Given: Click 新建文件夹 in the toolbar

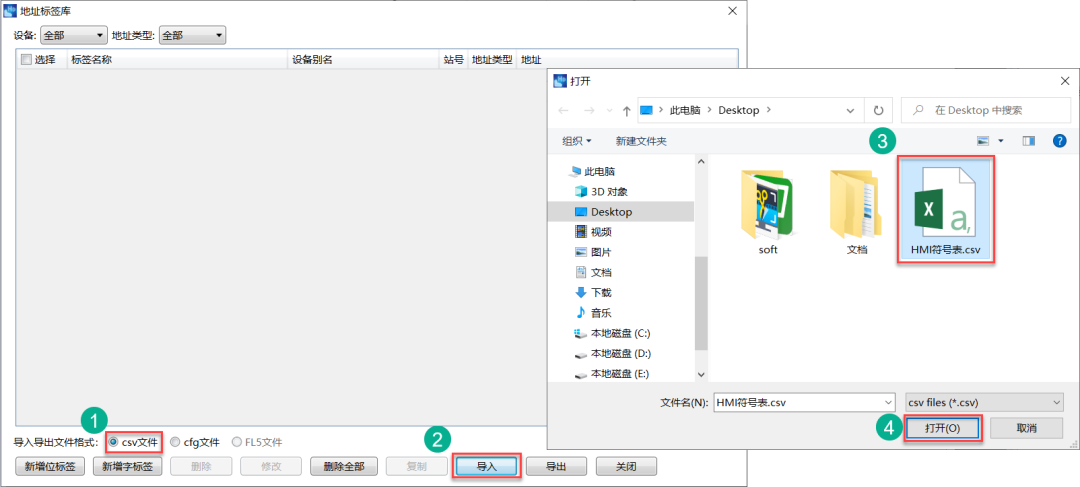Looking at the screenshot, I should click(641, 141).
